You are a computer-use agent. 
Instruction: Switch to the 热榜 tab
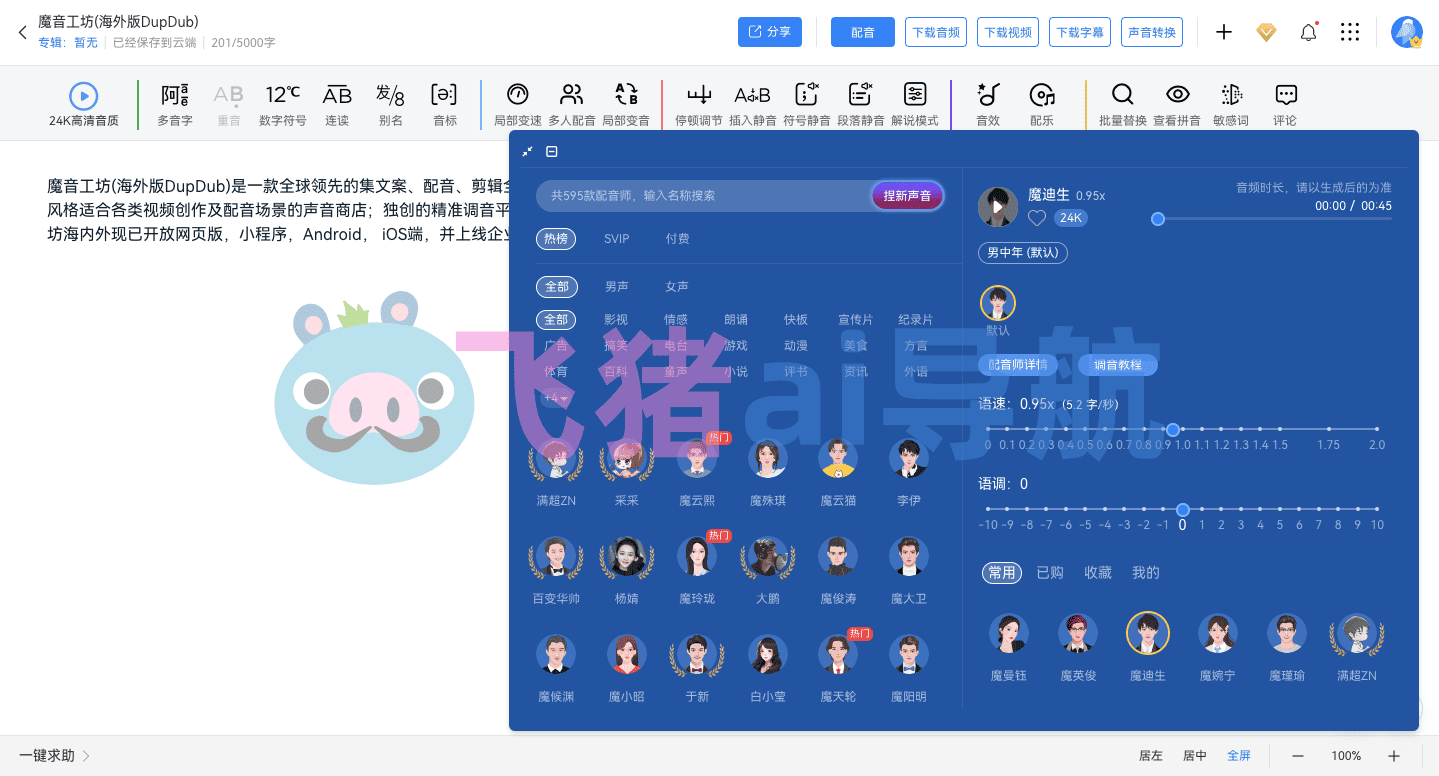point(555,239)
